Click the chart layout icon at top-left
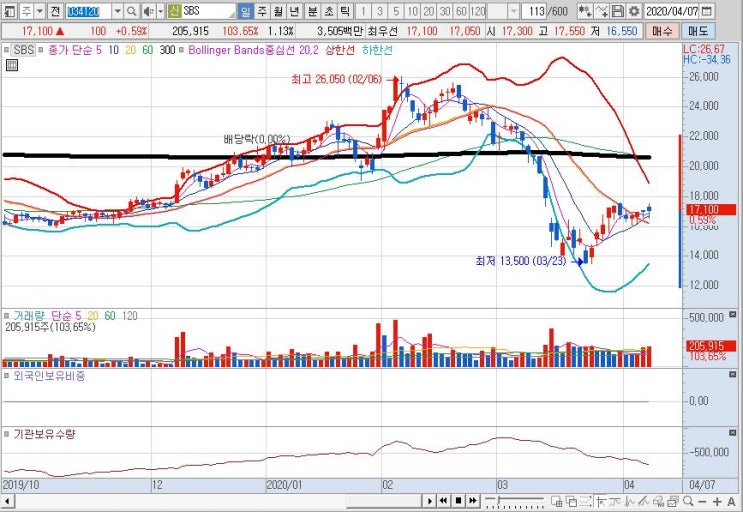This screenshot has height=512, width=743. tap(10, 10)
